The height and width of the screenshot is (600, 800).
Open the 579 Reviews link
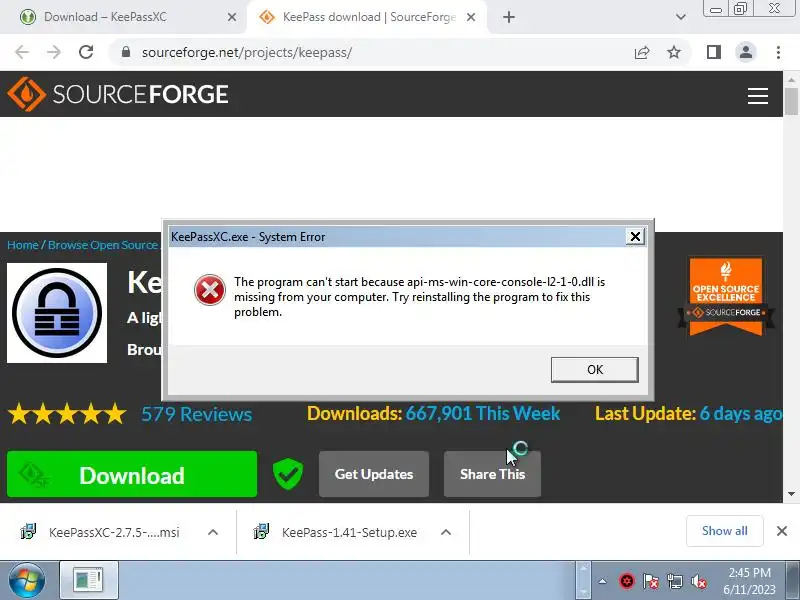pos(196,414)
